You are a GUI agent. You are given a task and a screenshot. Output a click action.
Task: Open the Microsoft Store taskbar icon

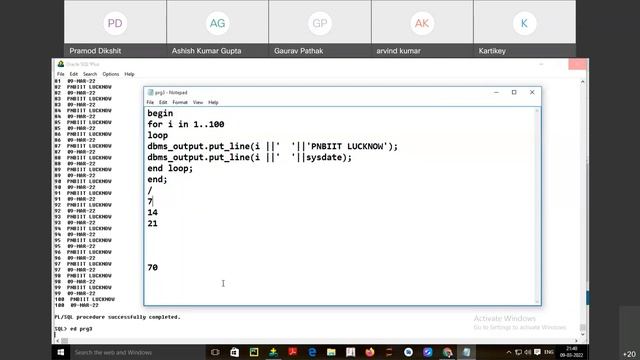[235, 352]
